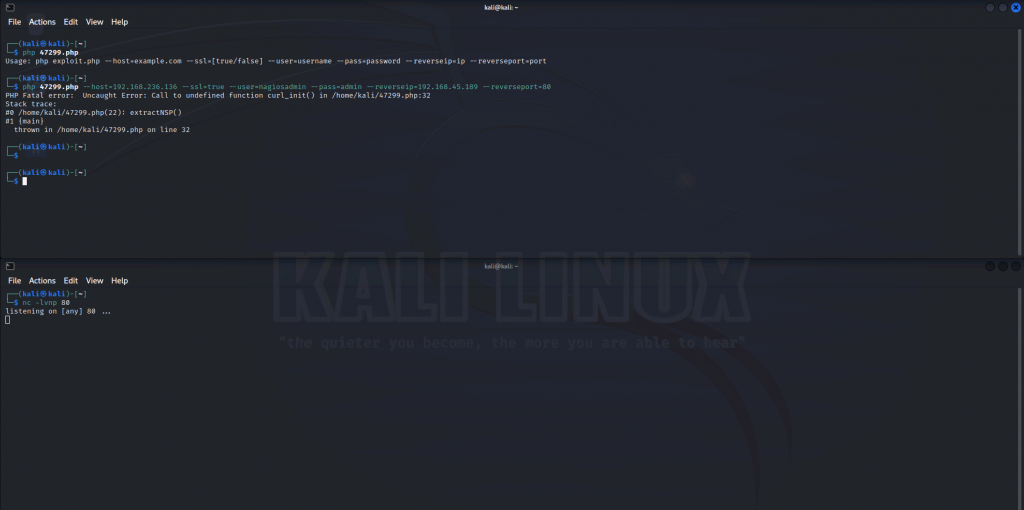Open File menu in bottom terminal window
The image size is (1024, 510).
[14, 280]
